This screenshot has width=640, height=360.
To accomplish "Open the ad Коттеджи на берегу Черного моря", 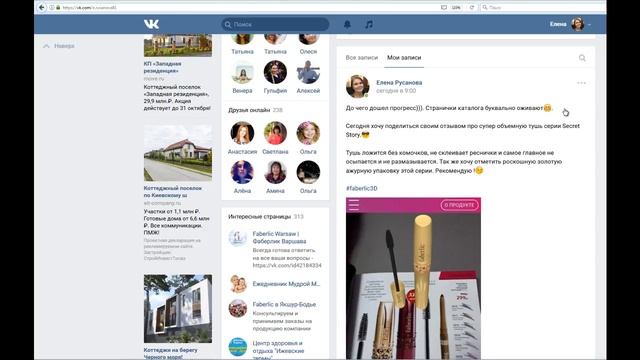I will point(171,353).
